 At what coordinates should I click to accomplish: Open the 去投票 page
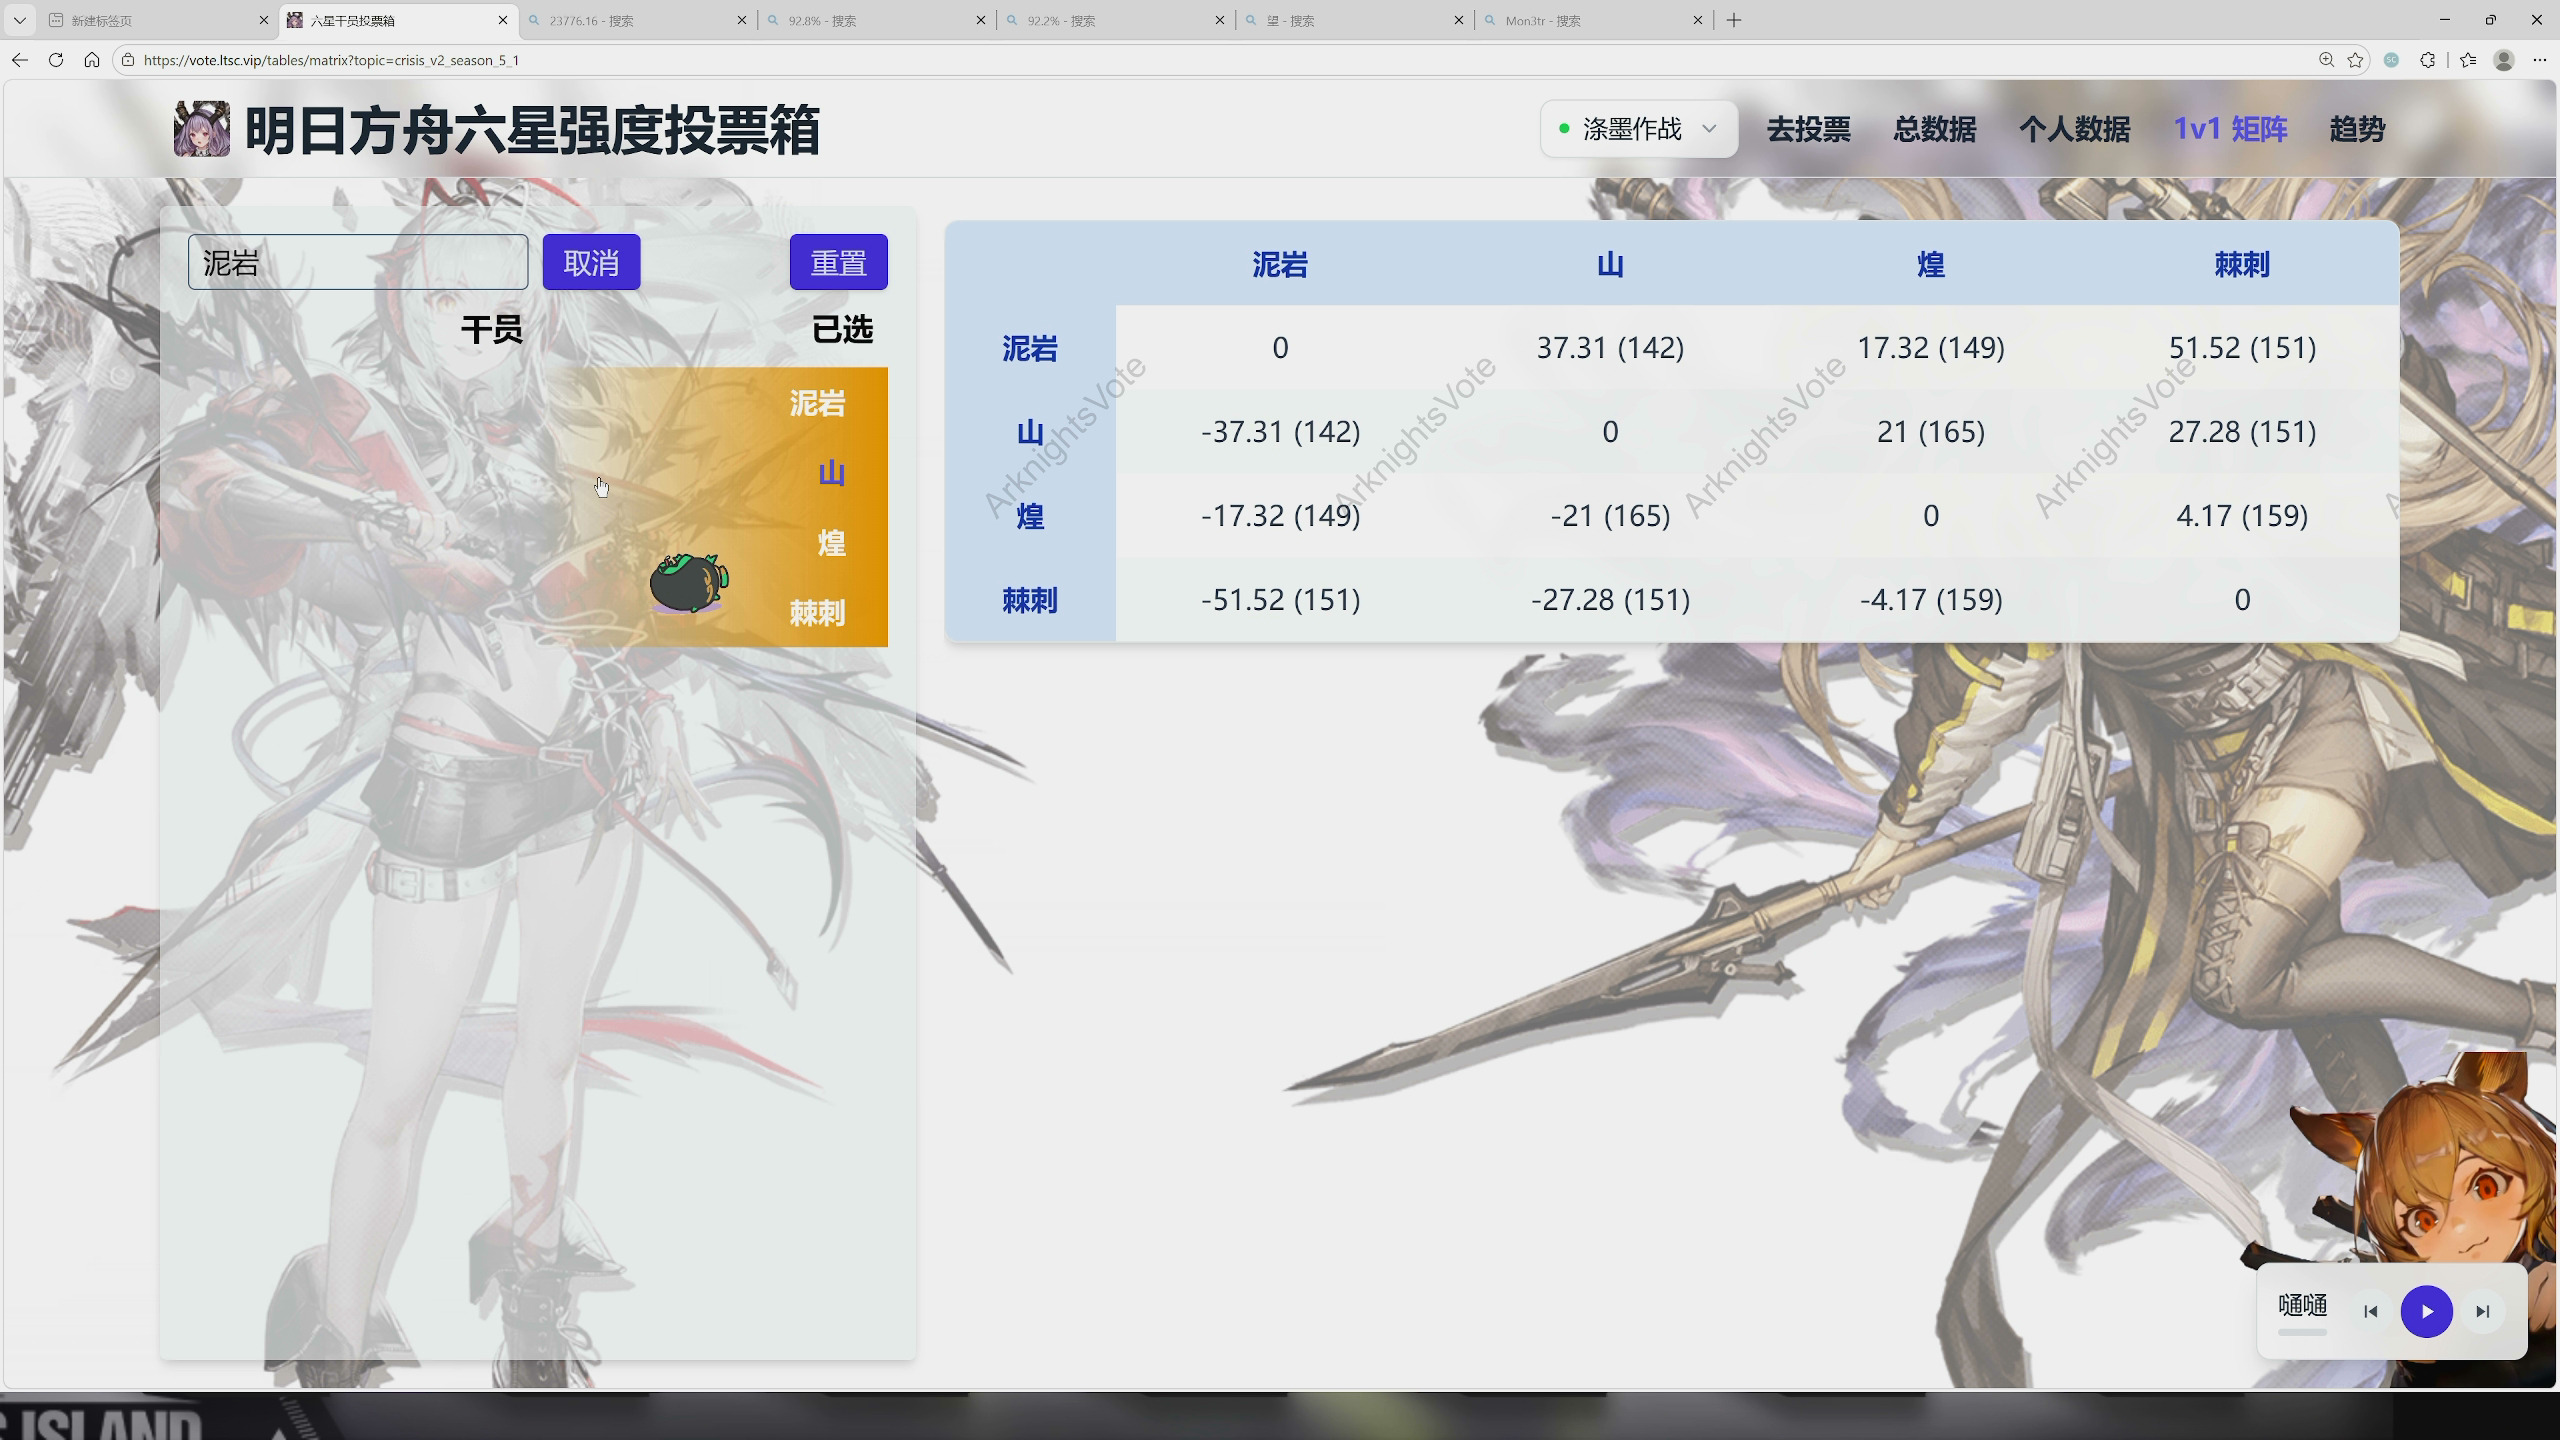pos(1808,129)
